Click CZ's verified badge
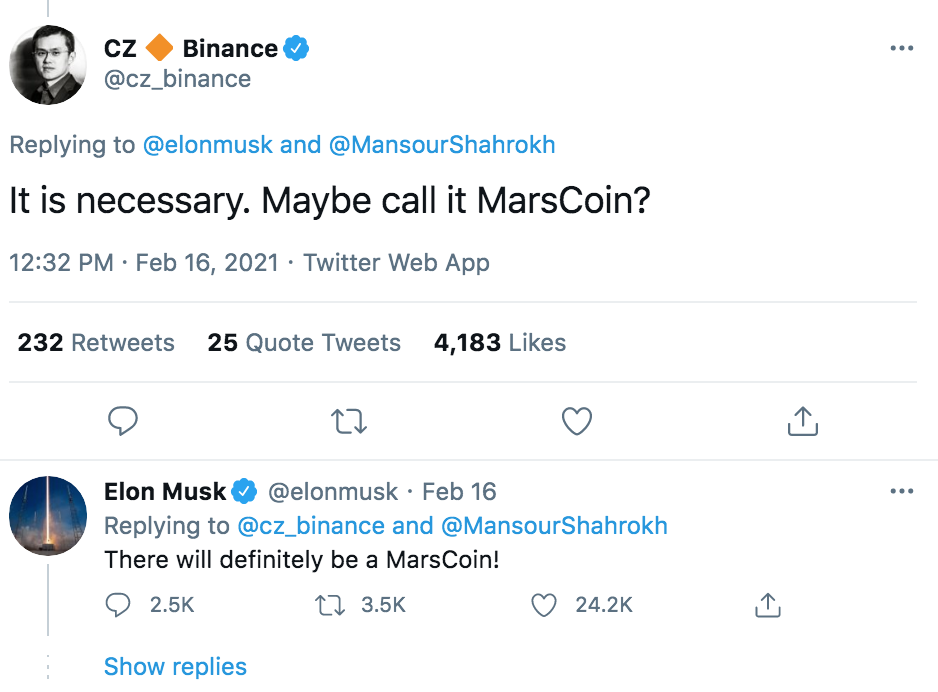Screen dimensions: 938x692 pyautogui.click(x=297, y=47)
